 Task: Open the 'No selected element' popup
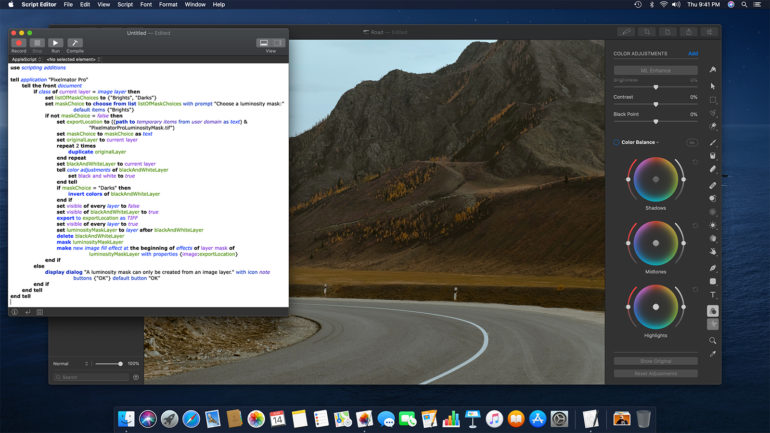coord(73,59)
